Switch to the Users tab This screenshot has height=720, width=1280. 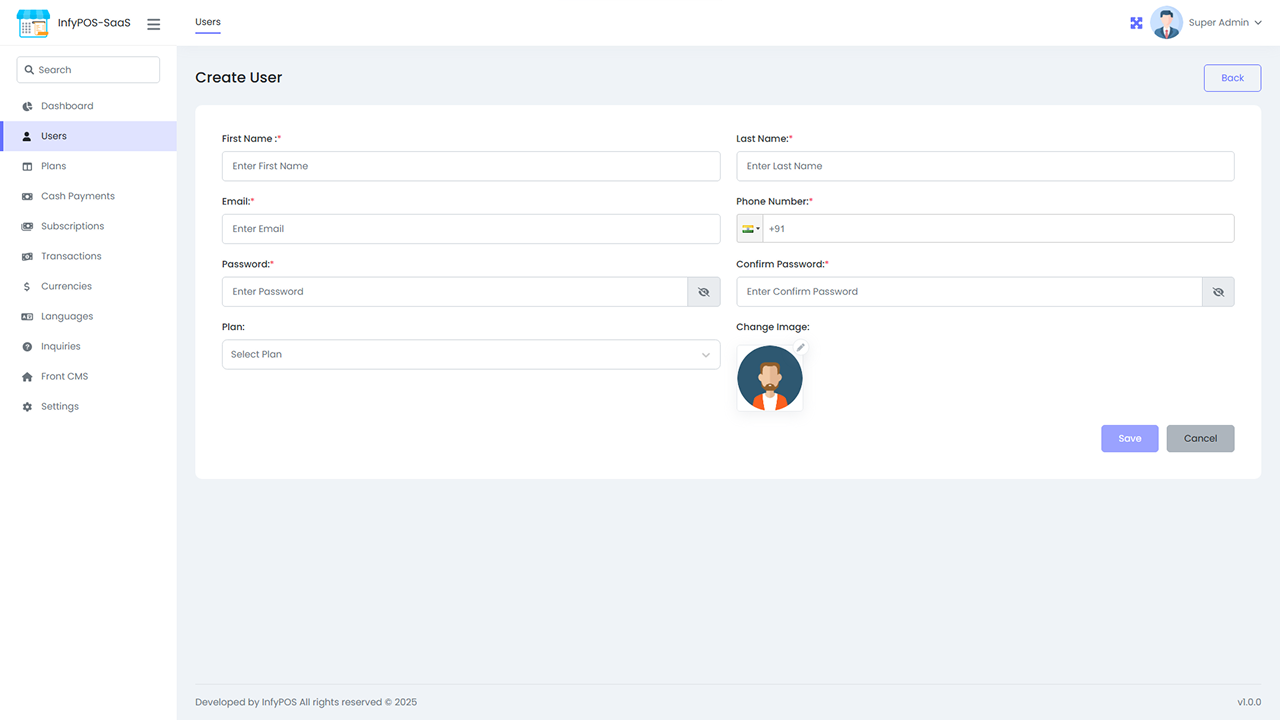pos(207,22)
